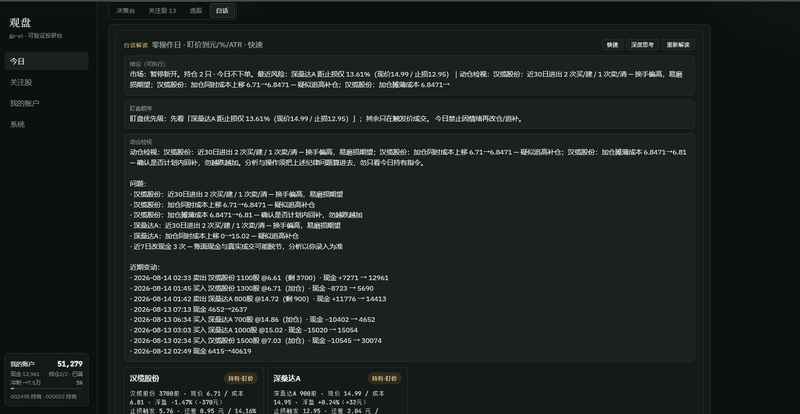Click 持有·盯价 badge on 深桑达A card
This screenshot has width=800, height=414.
(385, 378)
